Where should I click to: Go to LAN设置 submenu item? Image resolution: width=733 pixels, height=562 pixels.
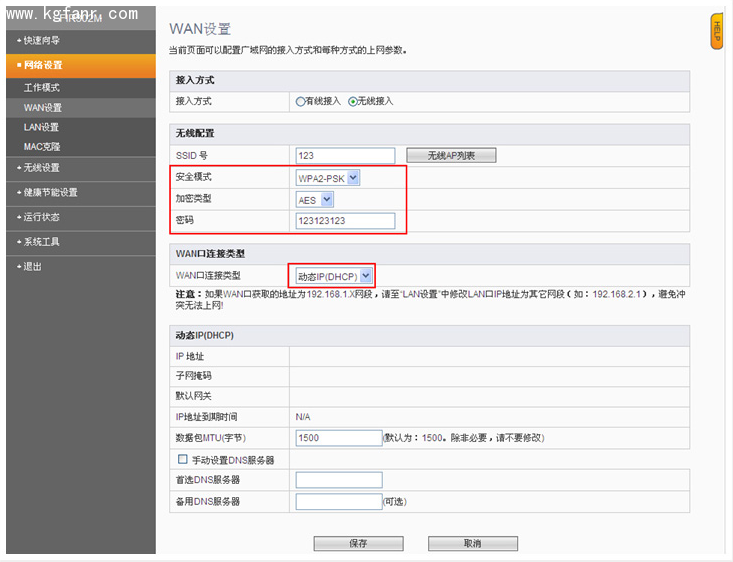tap(41, 127)
